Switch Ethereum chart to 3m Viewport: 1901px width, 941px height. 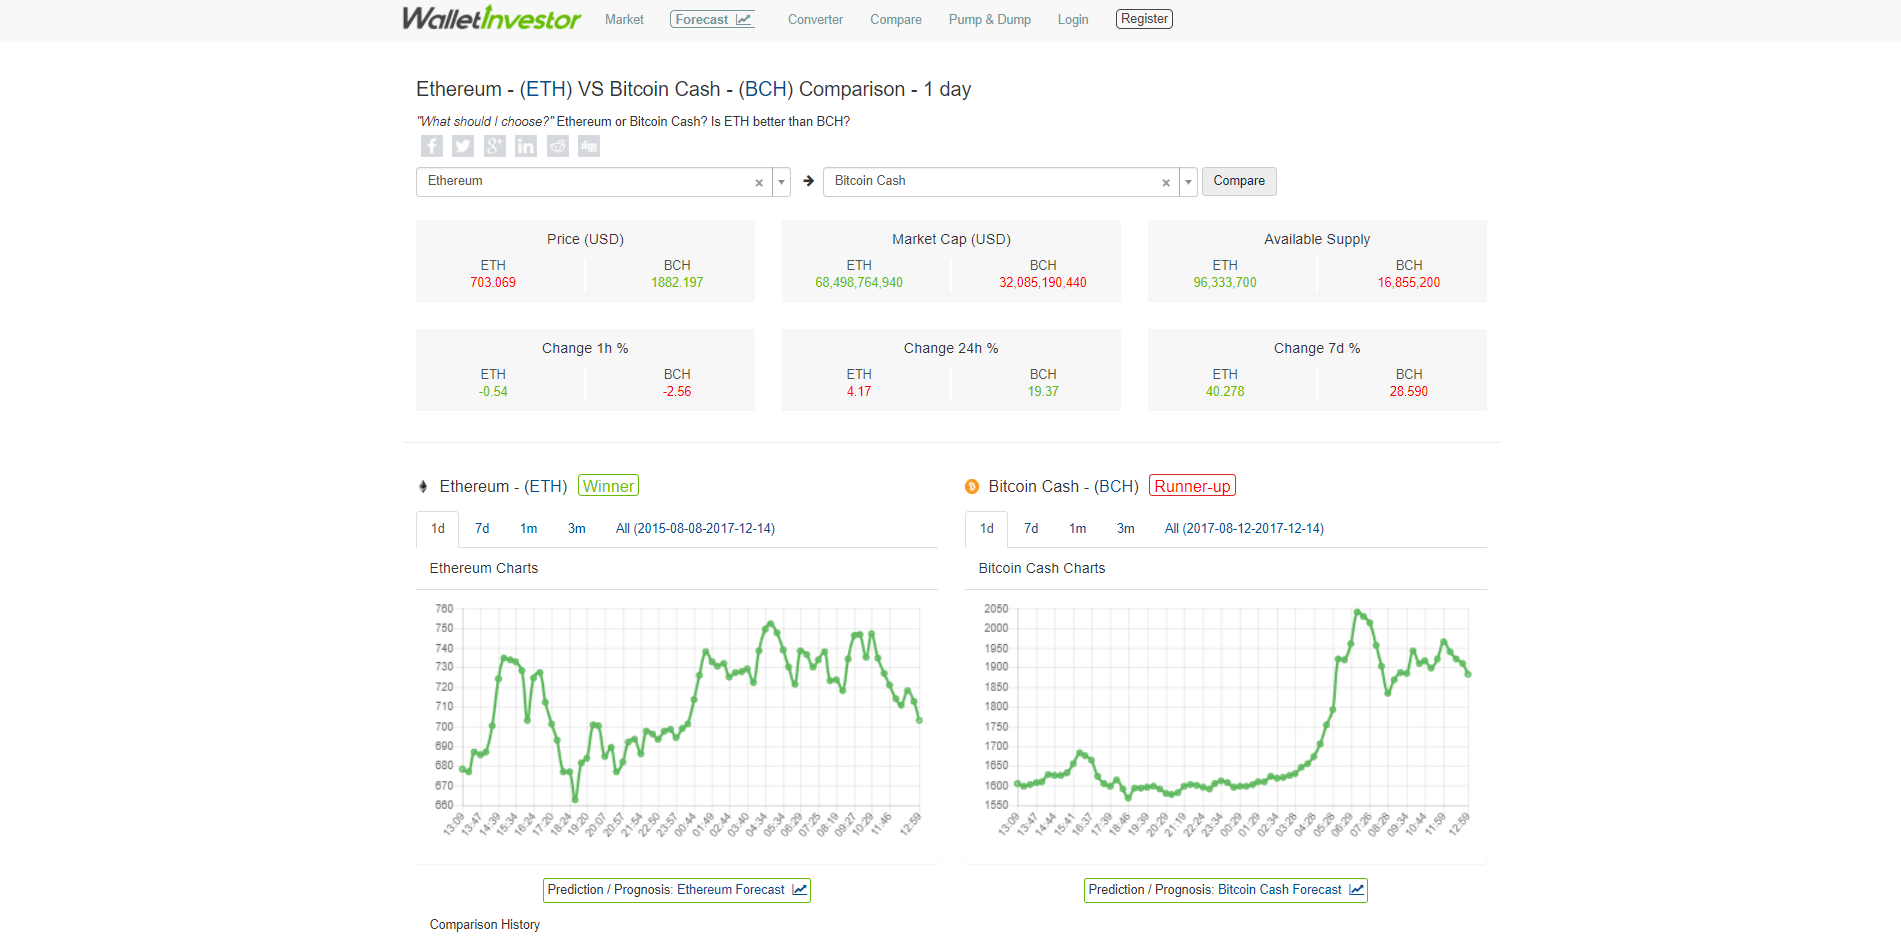click(x=577, y=529)
